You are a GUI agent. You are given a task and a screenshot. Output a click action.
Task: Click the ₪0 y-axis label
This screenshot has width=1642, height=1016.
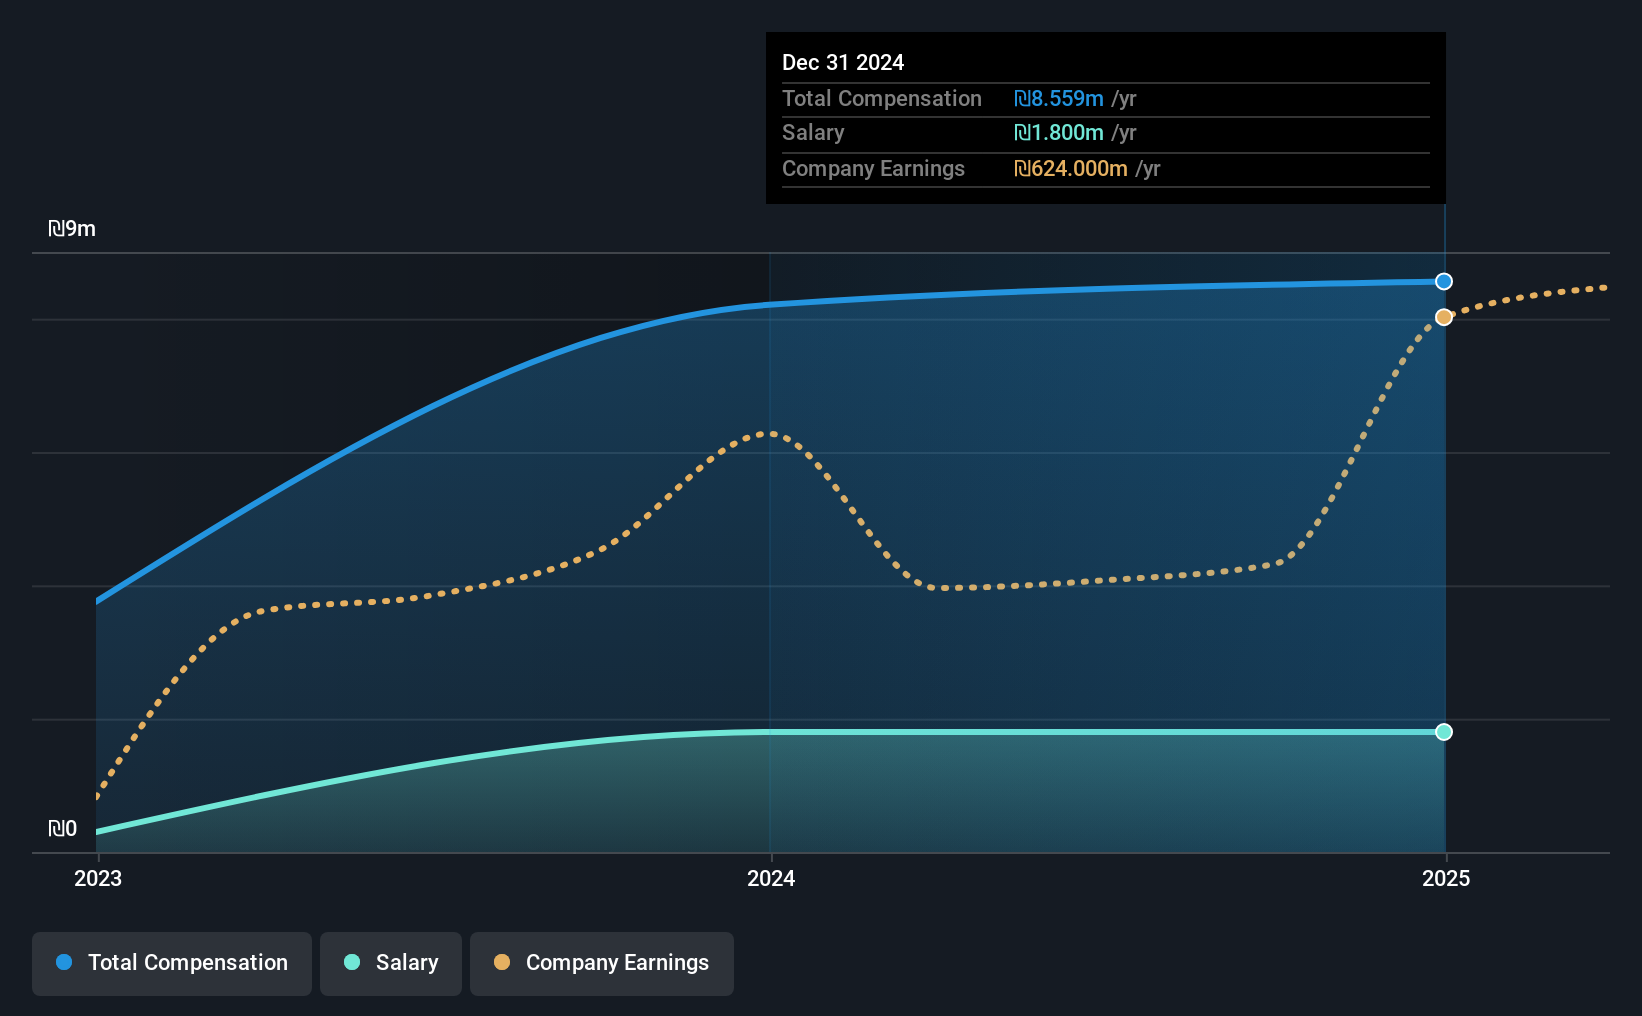(x=62, y=829)
